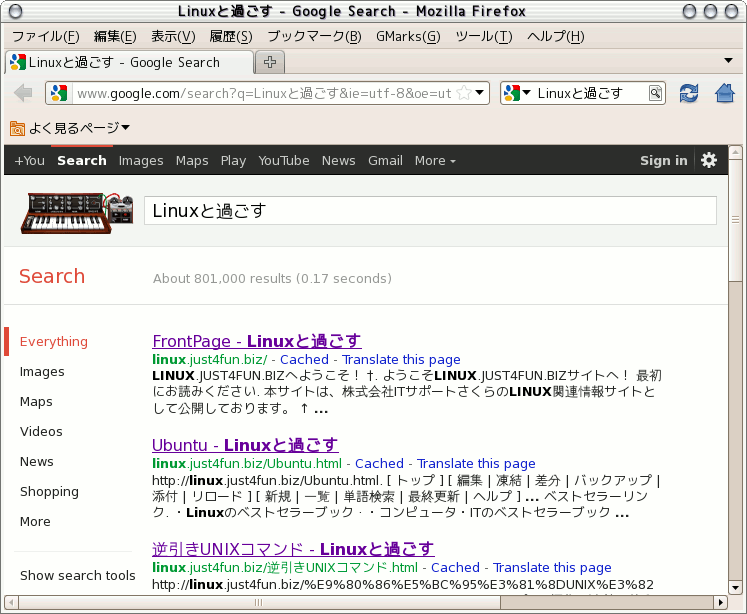This screenshot has width=747, height=614.
Task: Open the search engine selector dropdown
Action: click(517, 93)
